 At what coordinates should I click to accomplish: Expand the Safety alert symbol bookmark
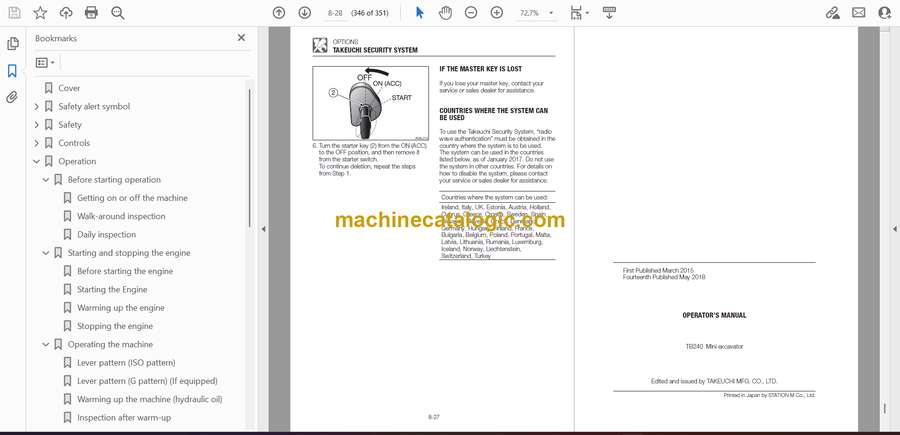(37, 106)
